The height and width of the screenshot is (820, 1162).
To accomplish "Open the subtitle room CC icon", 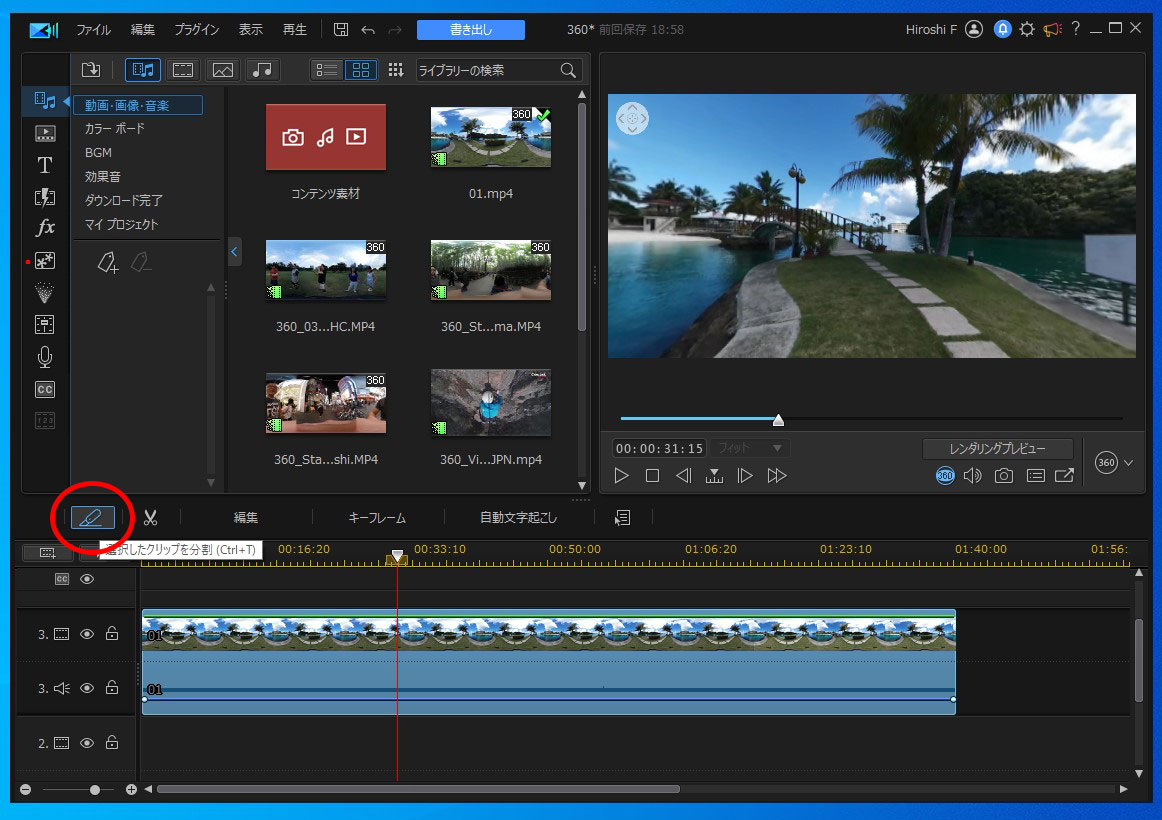I will pos(45,389).
